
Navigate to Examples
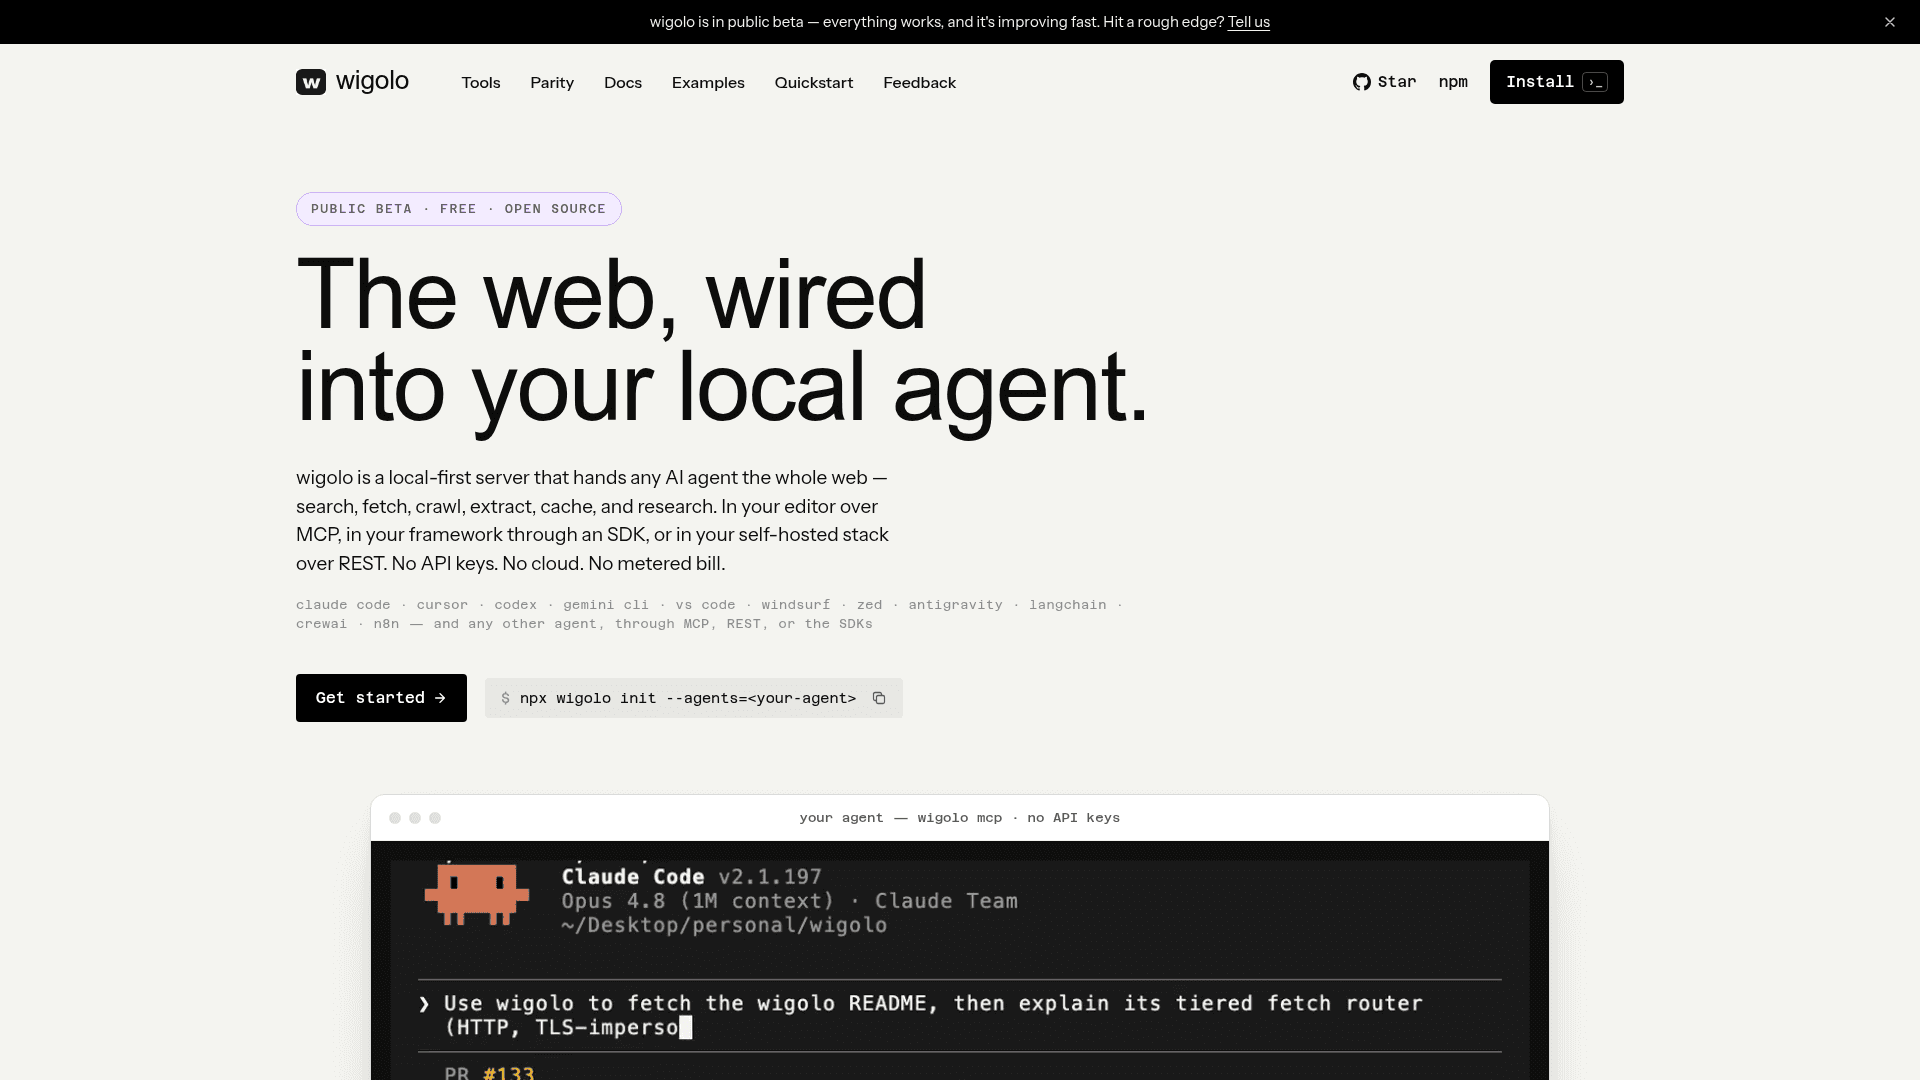708,83
